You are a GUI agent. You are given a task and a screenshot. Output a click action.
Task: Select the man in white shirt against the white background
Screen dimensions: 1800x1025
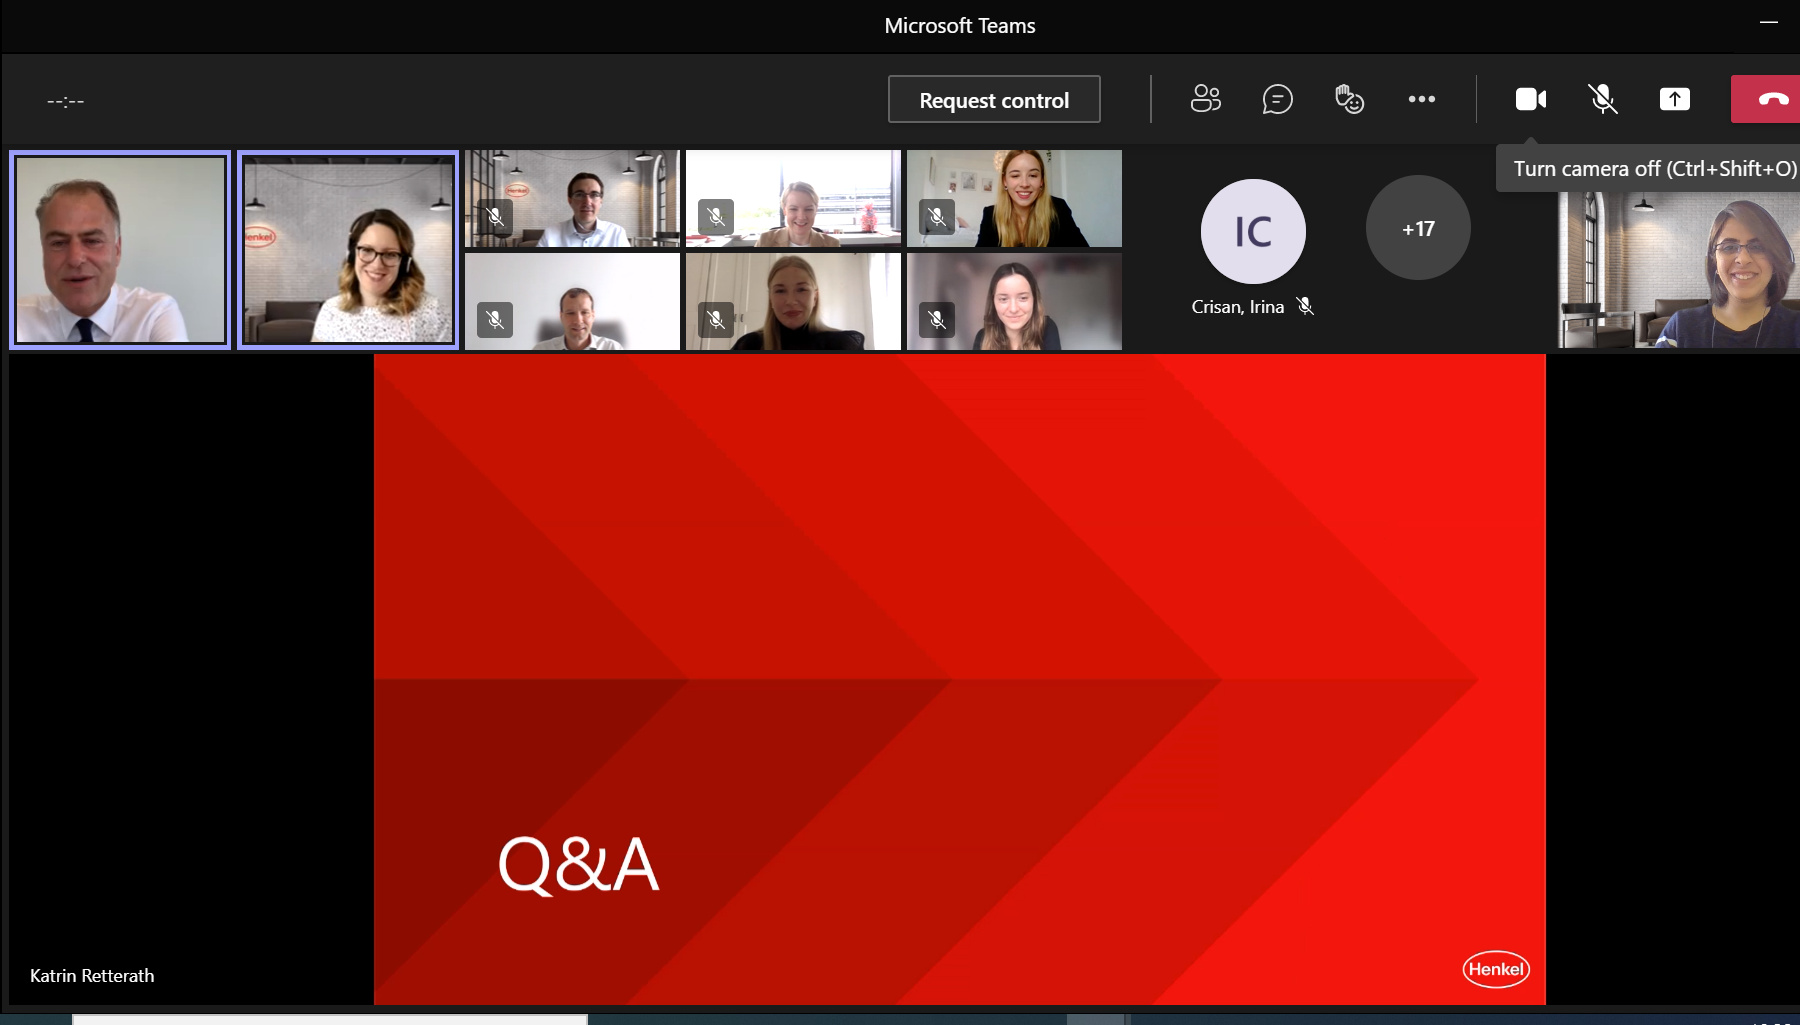point(572,301)
